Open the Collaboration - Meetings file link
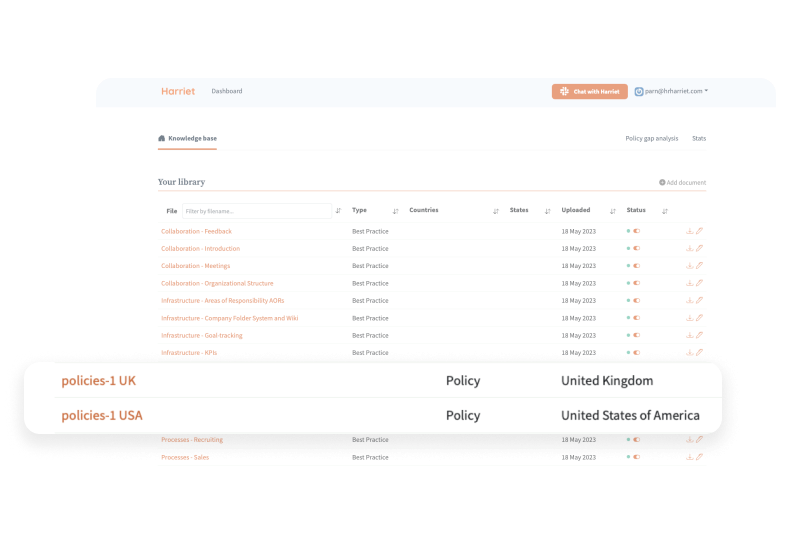Screen dimensions: 800x560 point(196,266)
